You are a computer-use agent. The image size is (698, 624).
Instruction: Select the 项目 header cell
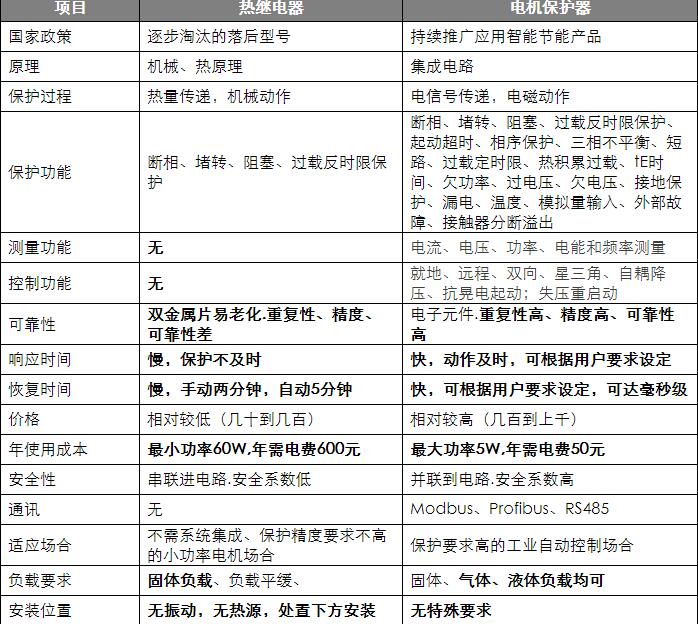pos(69,8)
